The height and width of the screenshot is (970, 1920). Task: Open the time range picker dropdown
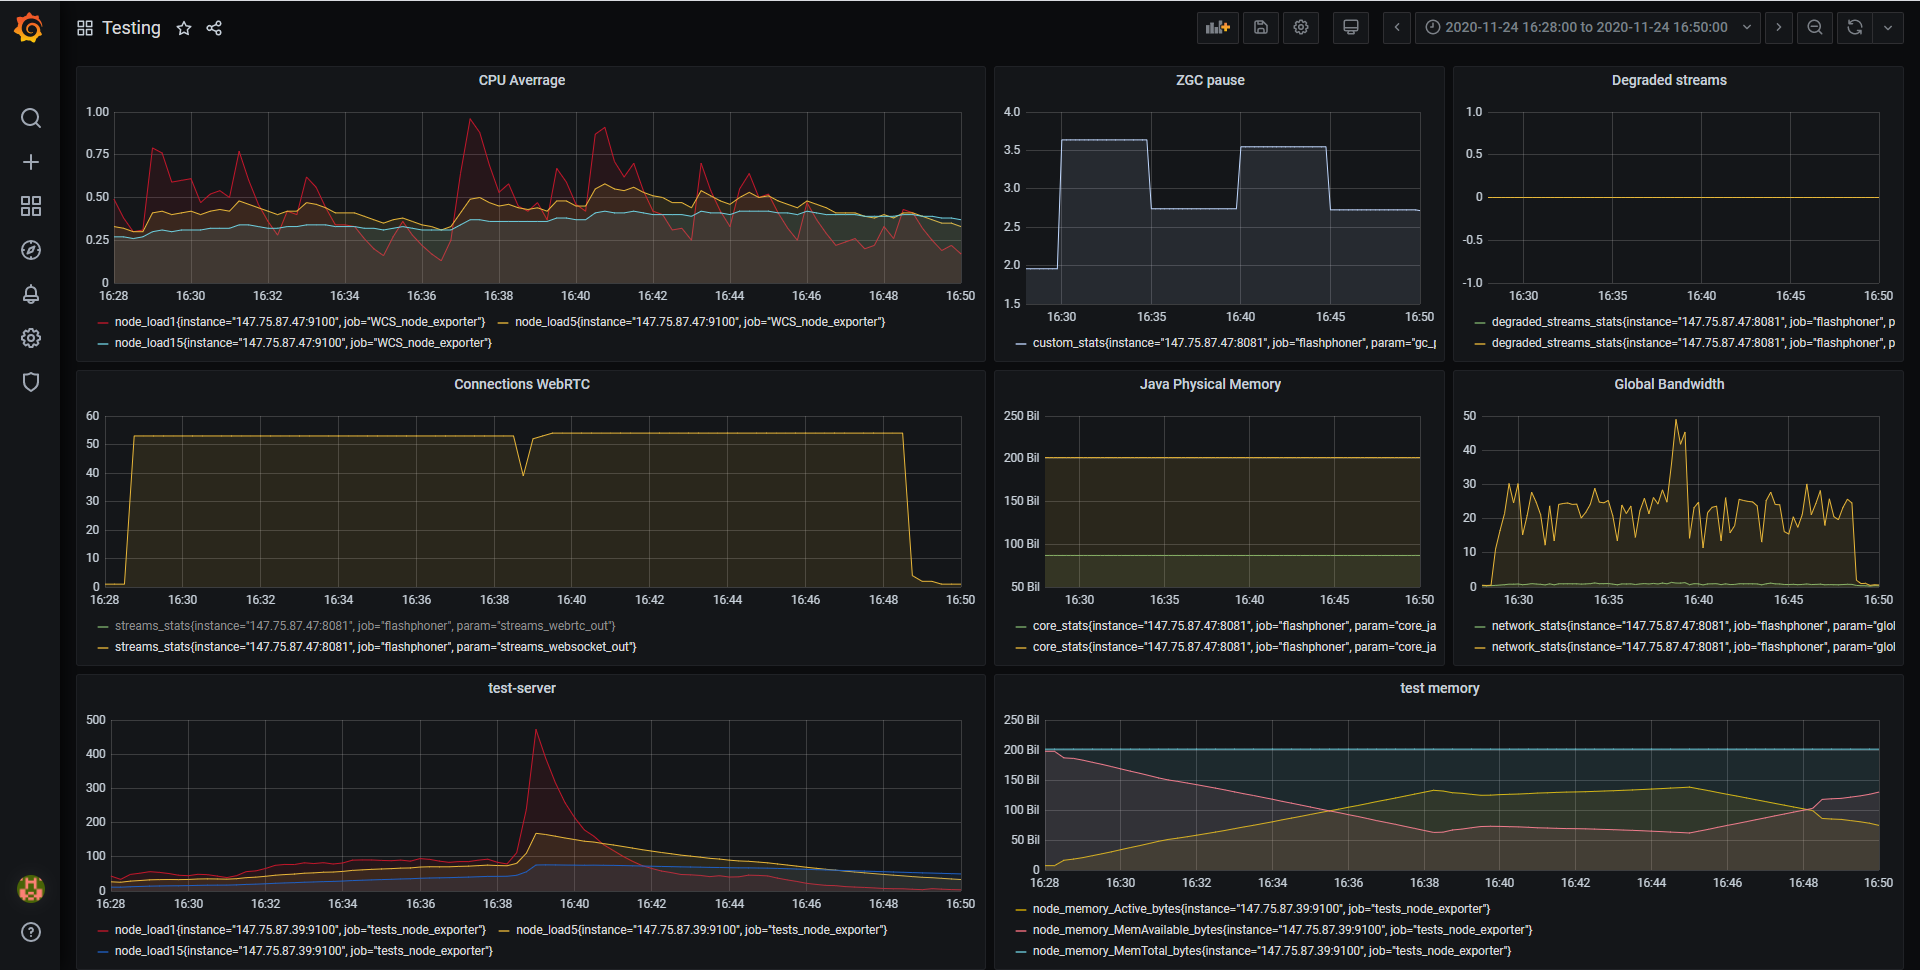[x=1588, y=28]
